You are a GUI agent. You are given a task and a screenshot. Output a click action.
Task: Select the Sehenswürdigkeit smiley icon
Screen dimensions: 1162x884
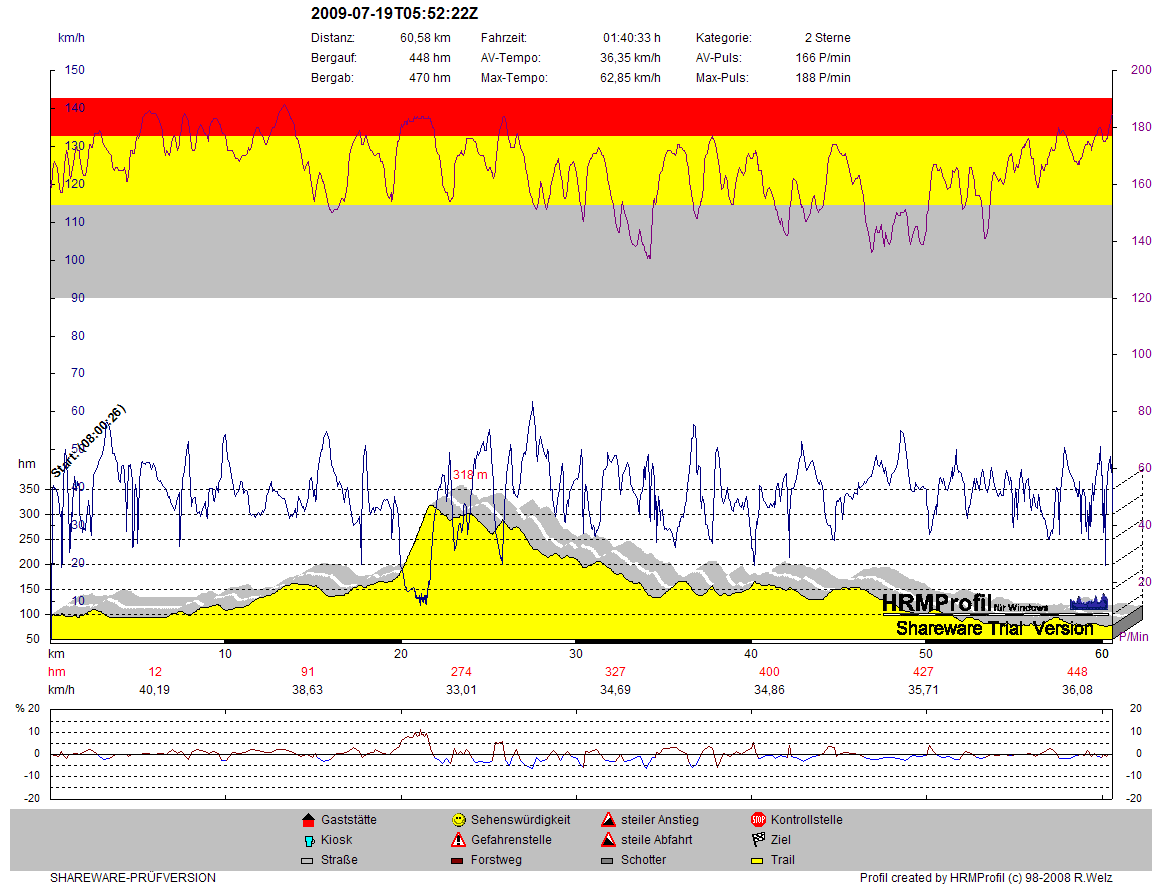click(x=458, y=820)
